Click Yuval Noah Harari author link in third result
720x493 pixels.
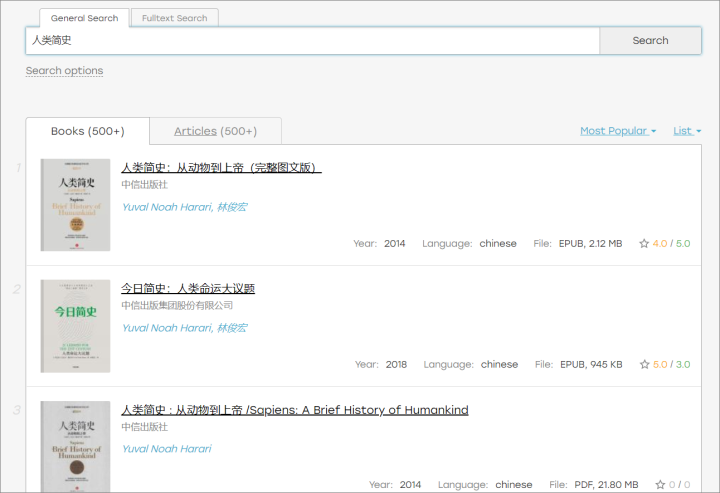coord(167,448)
